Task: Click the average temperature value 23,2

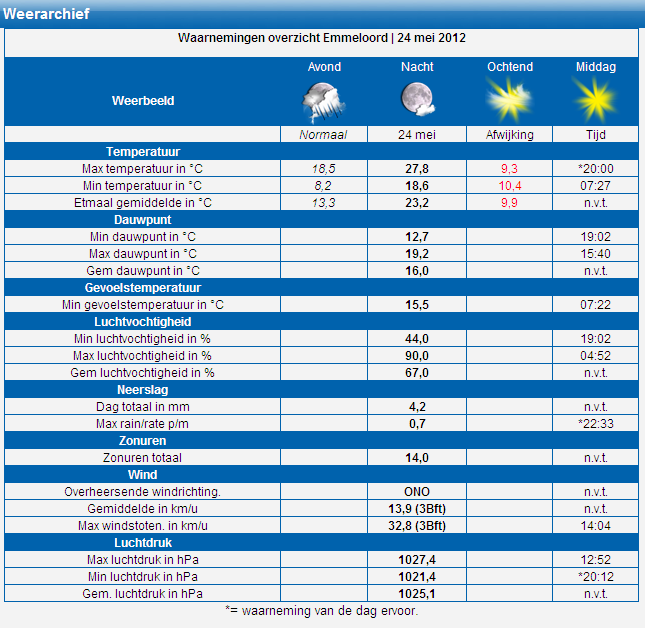Action: pyautogui.click(x=417, y=203)
